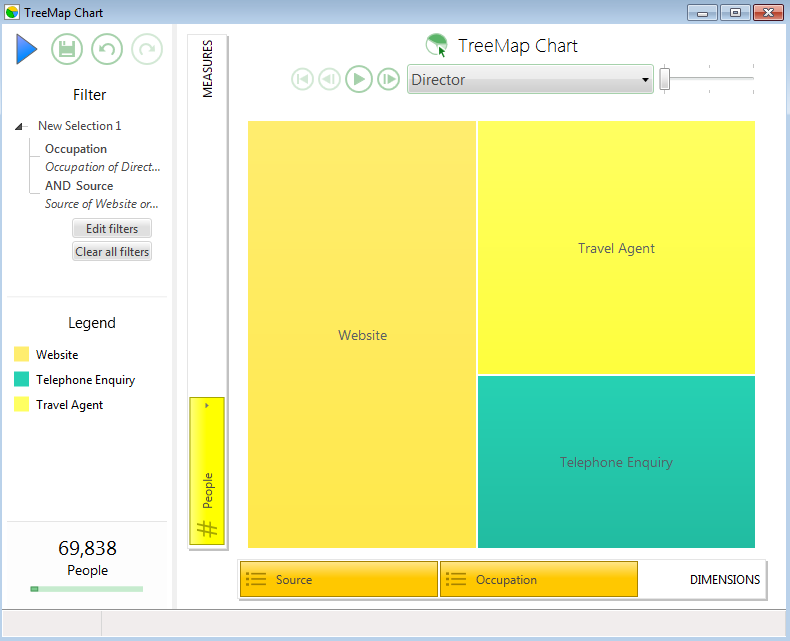
Task: Select the Occupation dimension tab
Action: (539, 580)
